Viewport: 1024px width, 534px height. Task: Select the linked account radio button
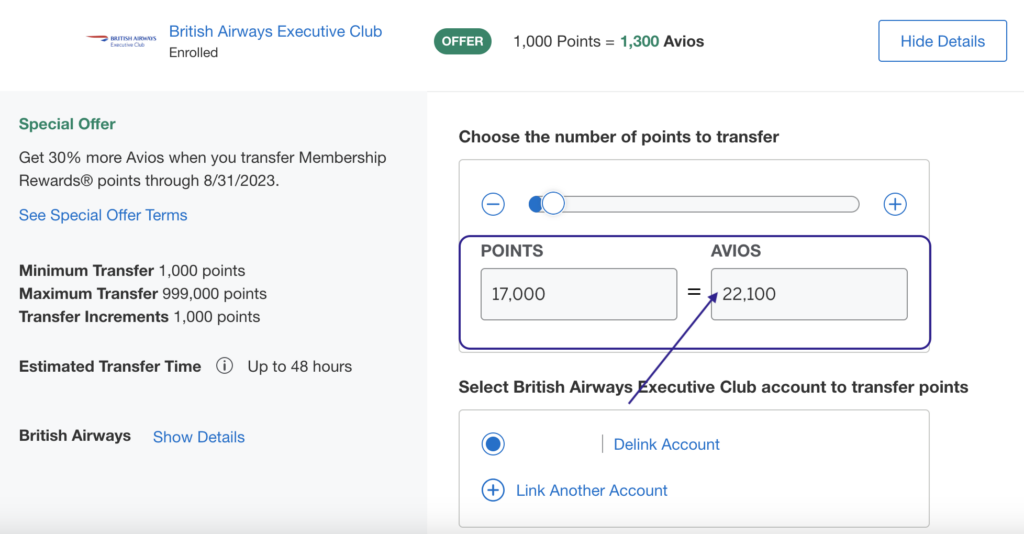click(x=493, y=444)
